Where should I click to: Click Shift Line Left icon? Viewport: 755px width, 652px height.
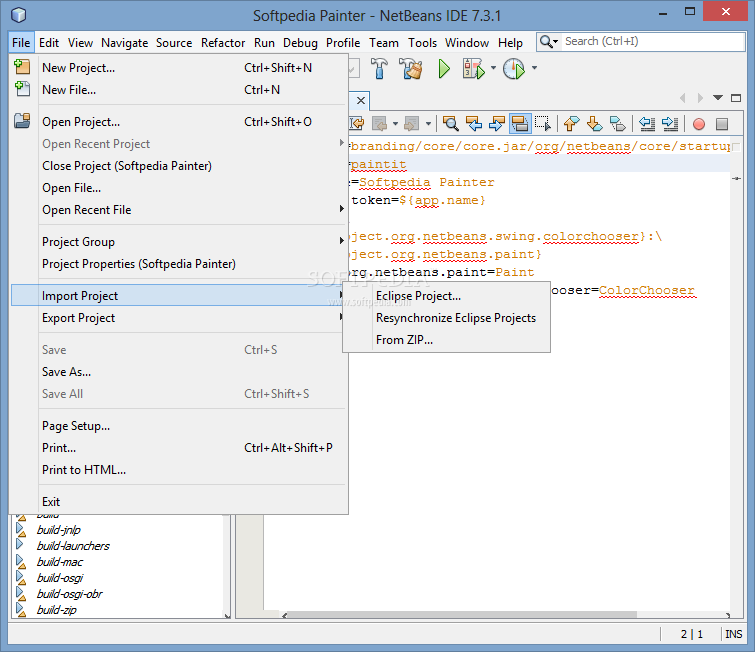point(647,124)
